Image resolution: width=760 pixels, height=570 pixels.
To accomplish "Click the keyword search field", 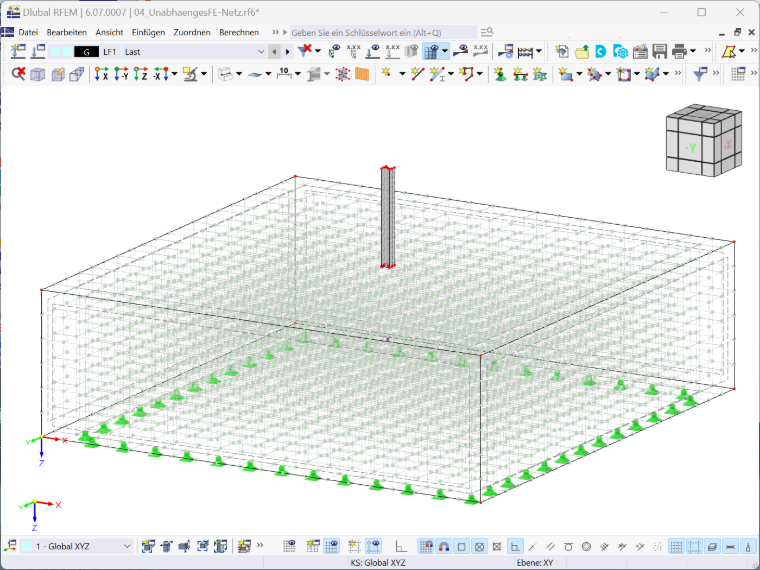I will (383, 32).
